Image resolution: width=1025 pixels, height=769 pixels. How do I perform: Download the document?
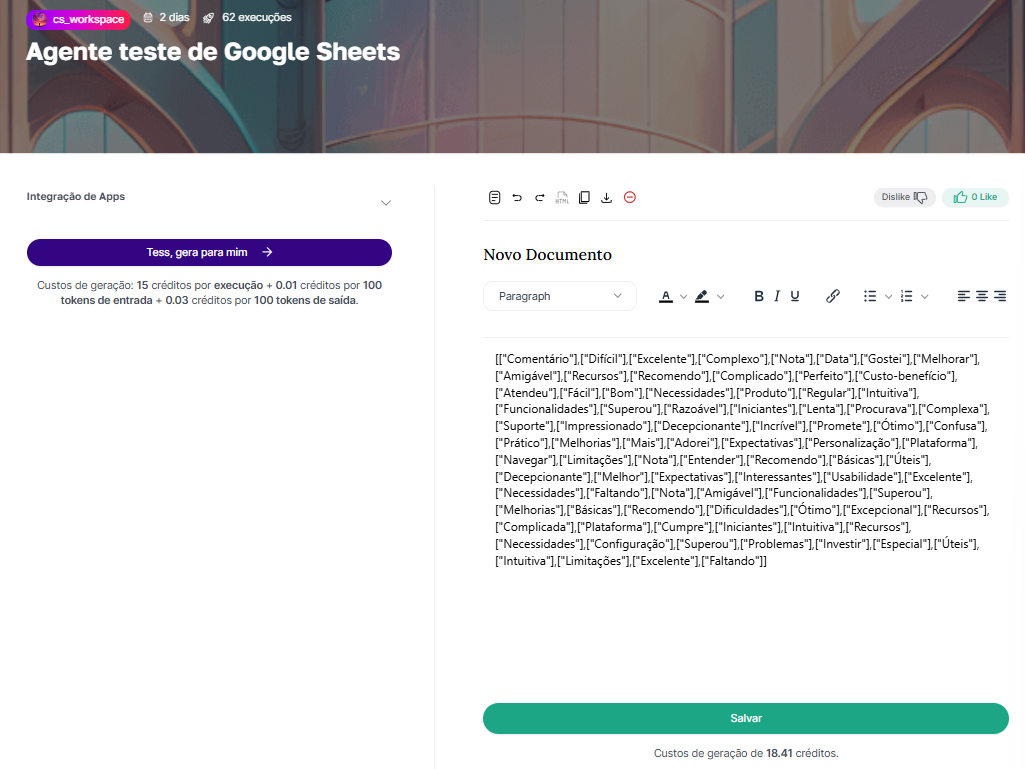coord(607,197)
